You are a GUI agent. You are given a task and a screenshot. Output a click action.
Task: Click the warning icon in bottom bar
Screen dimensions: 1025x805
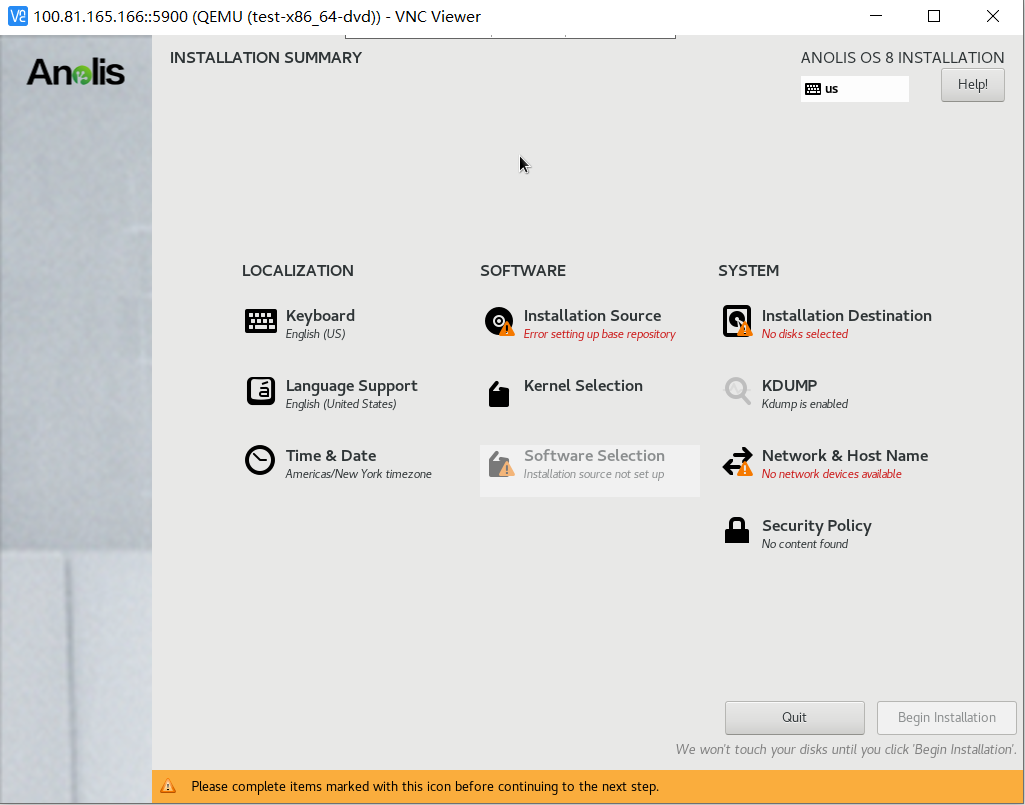168,787
